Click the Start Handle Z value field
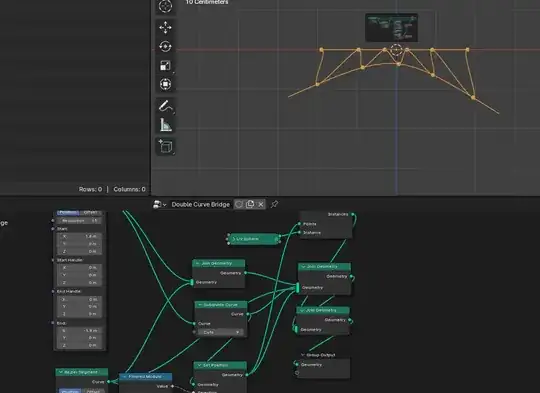This screenshot has width=540, height=393. coord(79,283)
